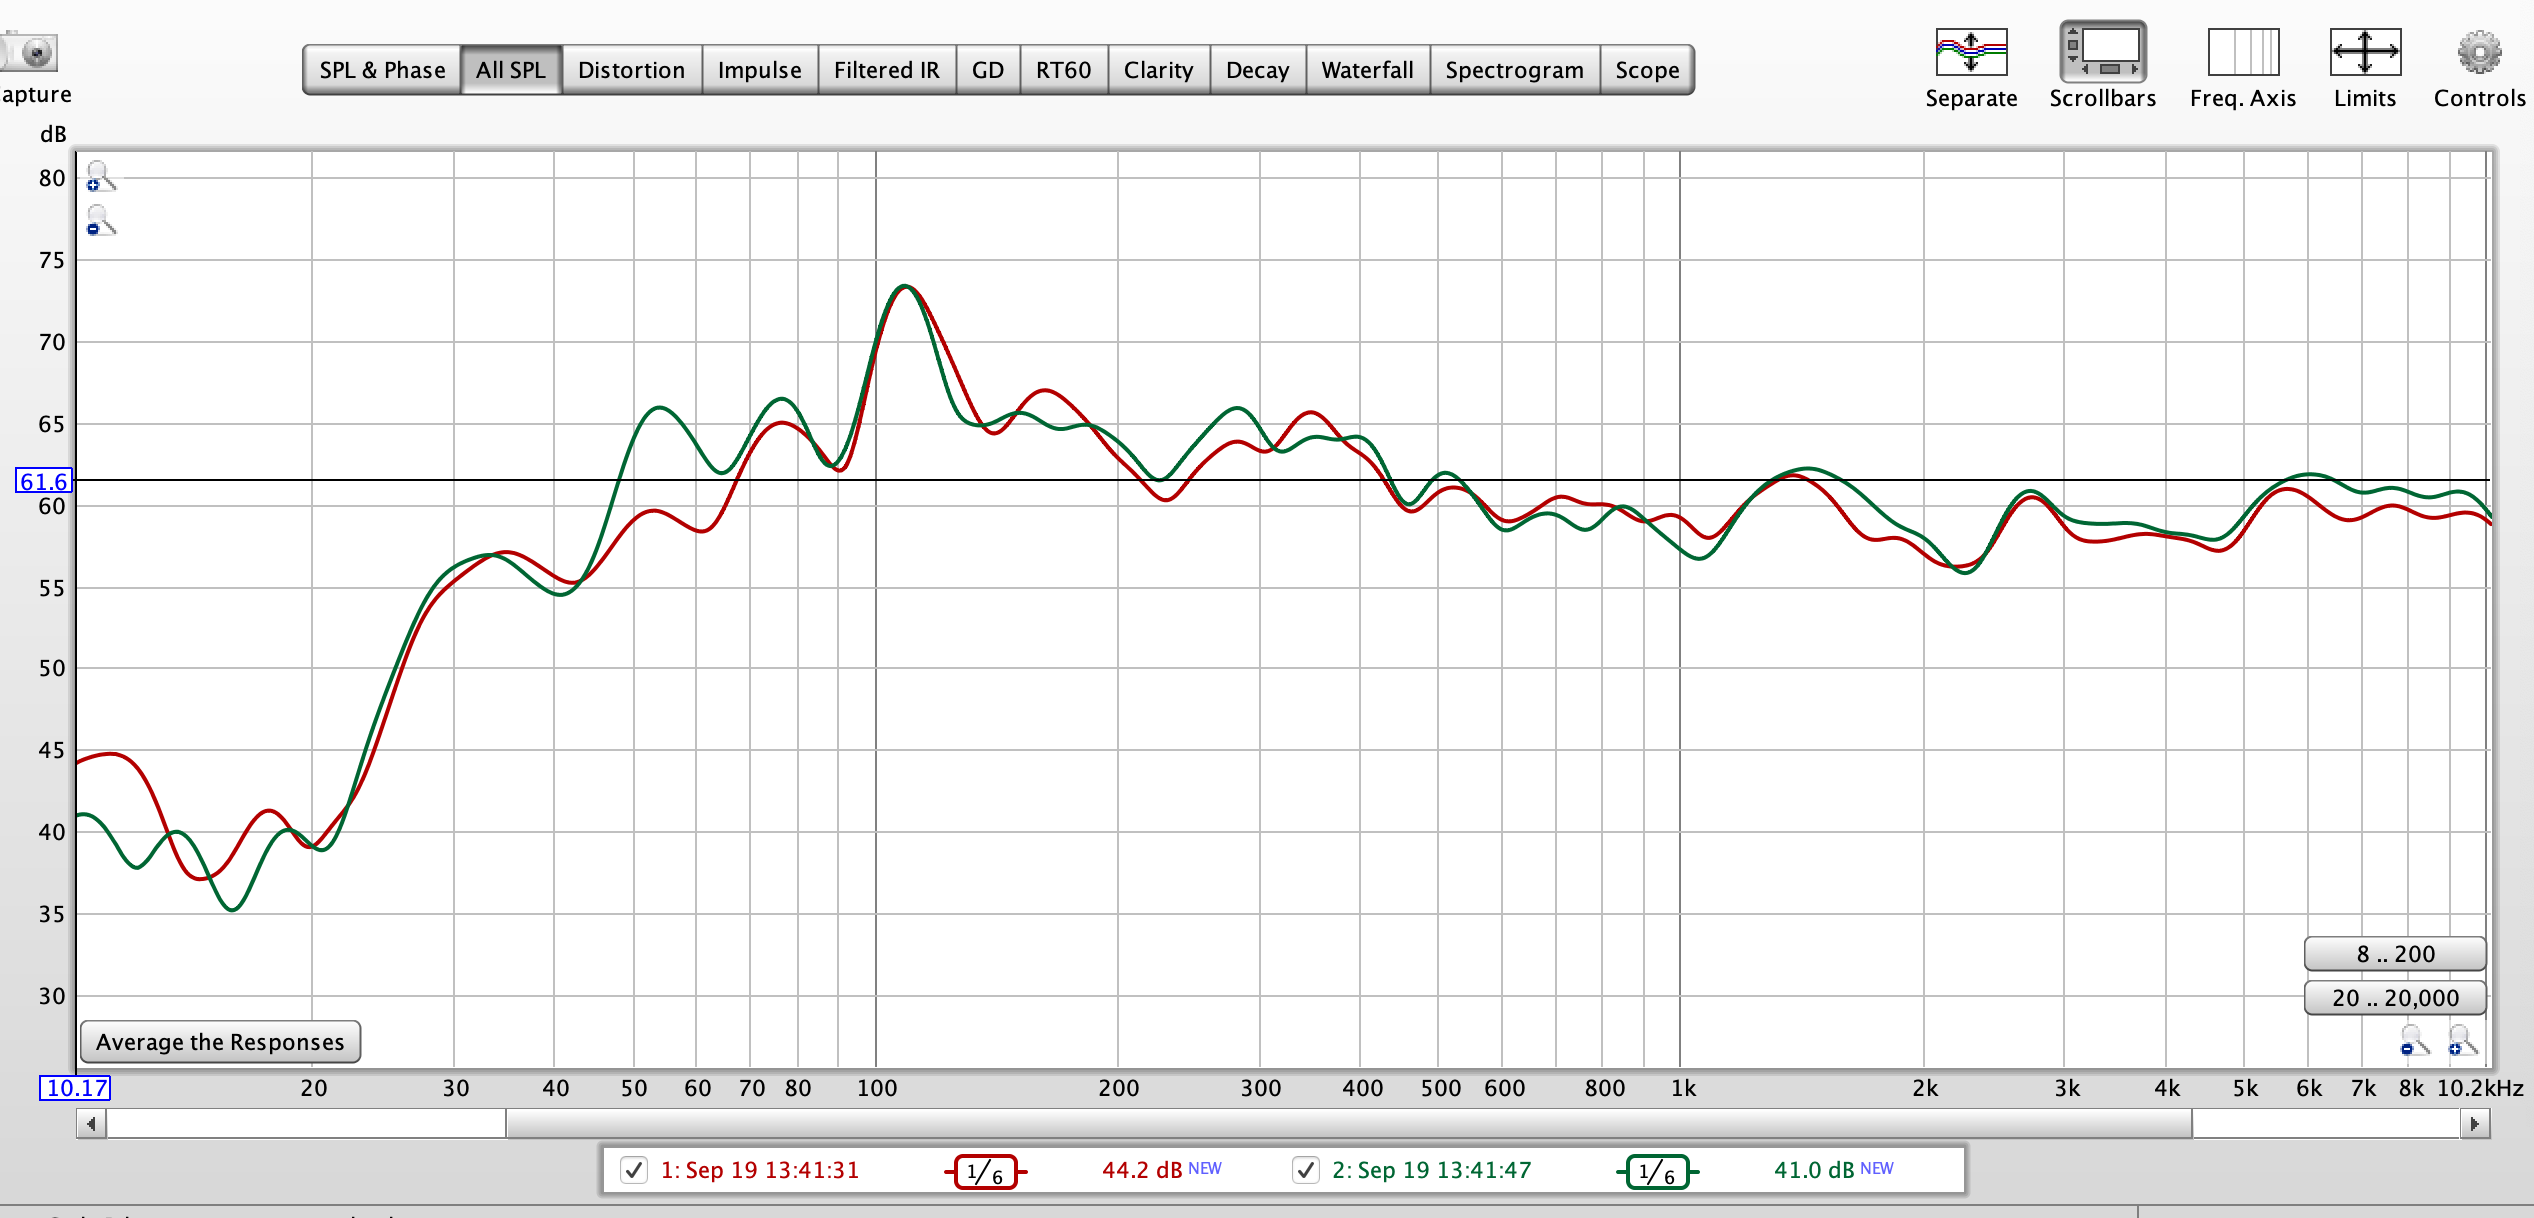Click the Separate traces icon
This screenshot has width=2534, height=1218.
pos(1971,52)
